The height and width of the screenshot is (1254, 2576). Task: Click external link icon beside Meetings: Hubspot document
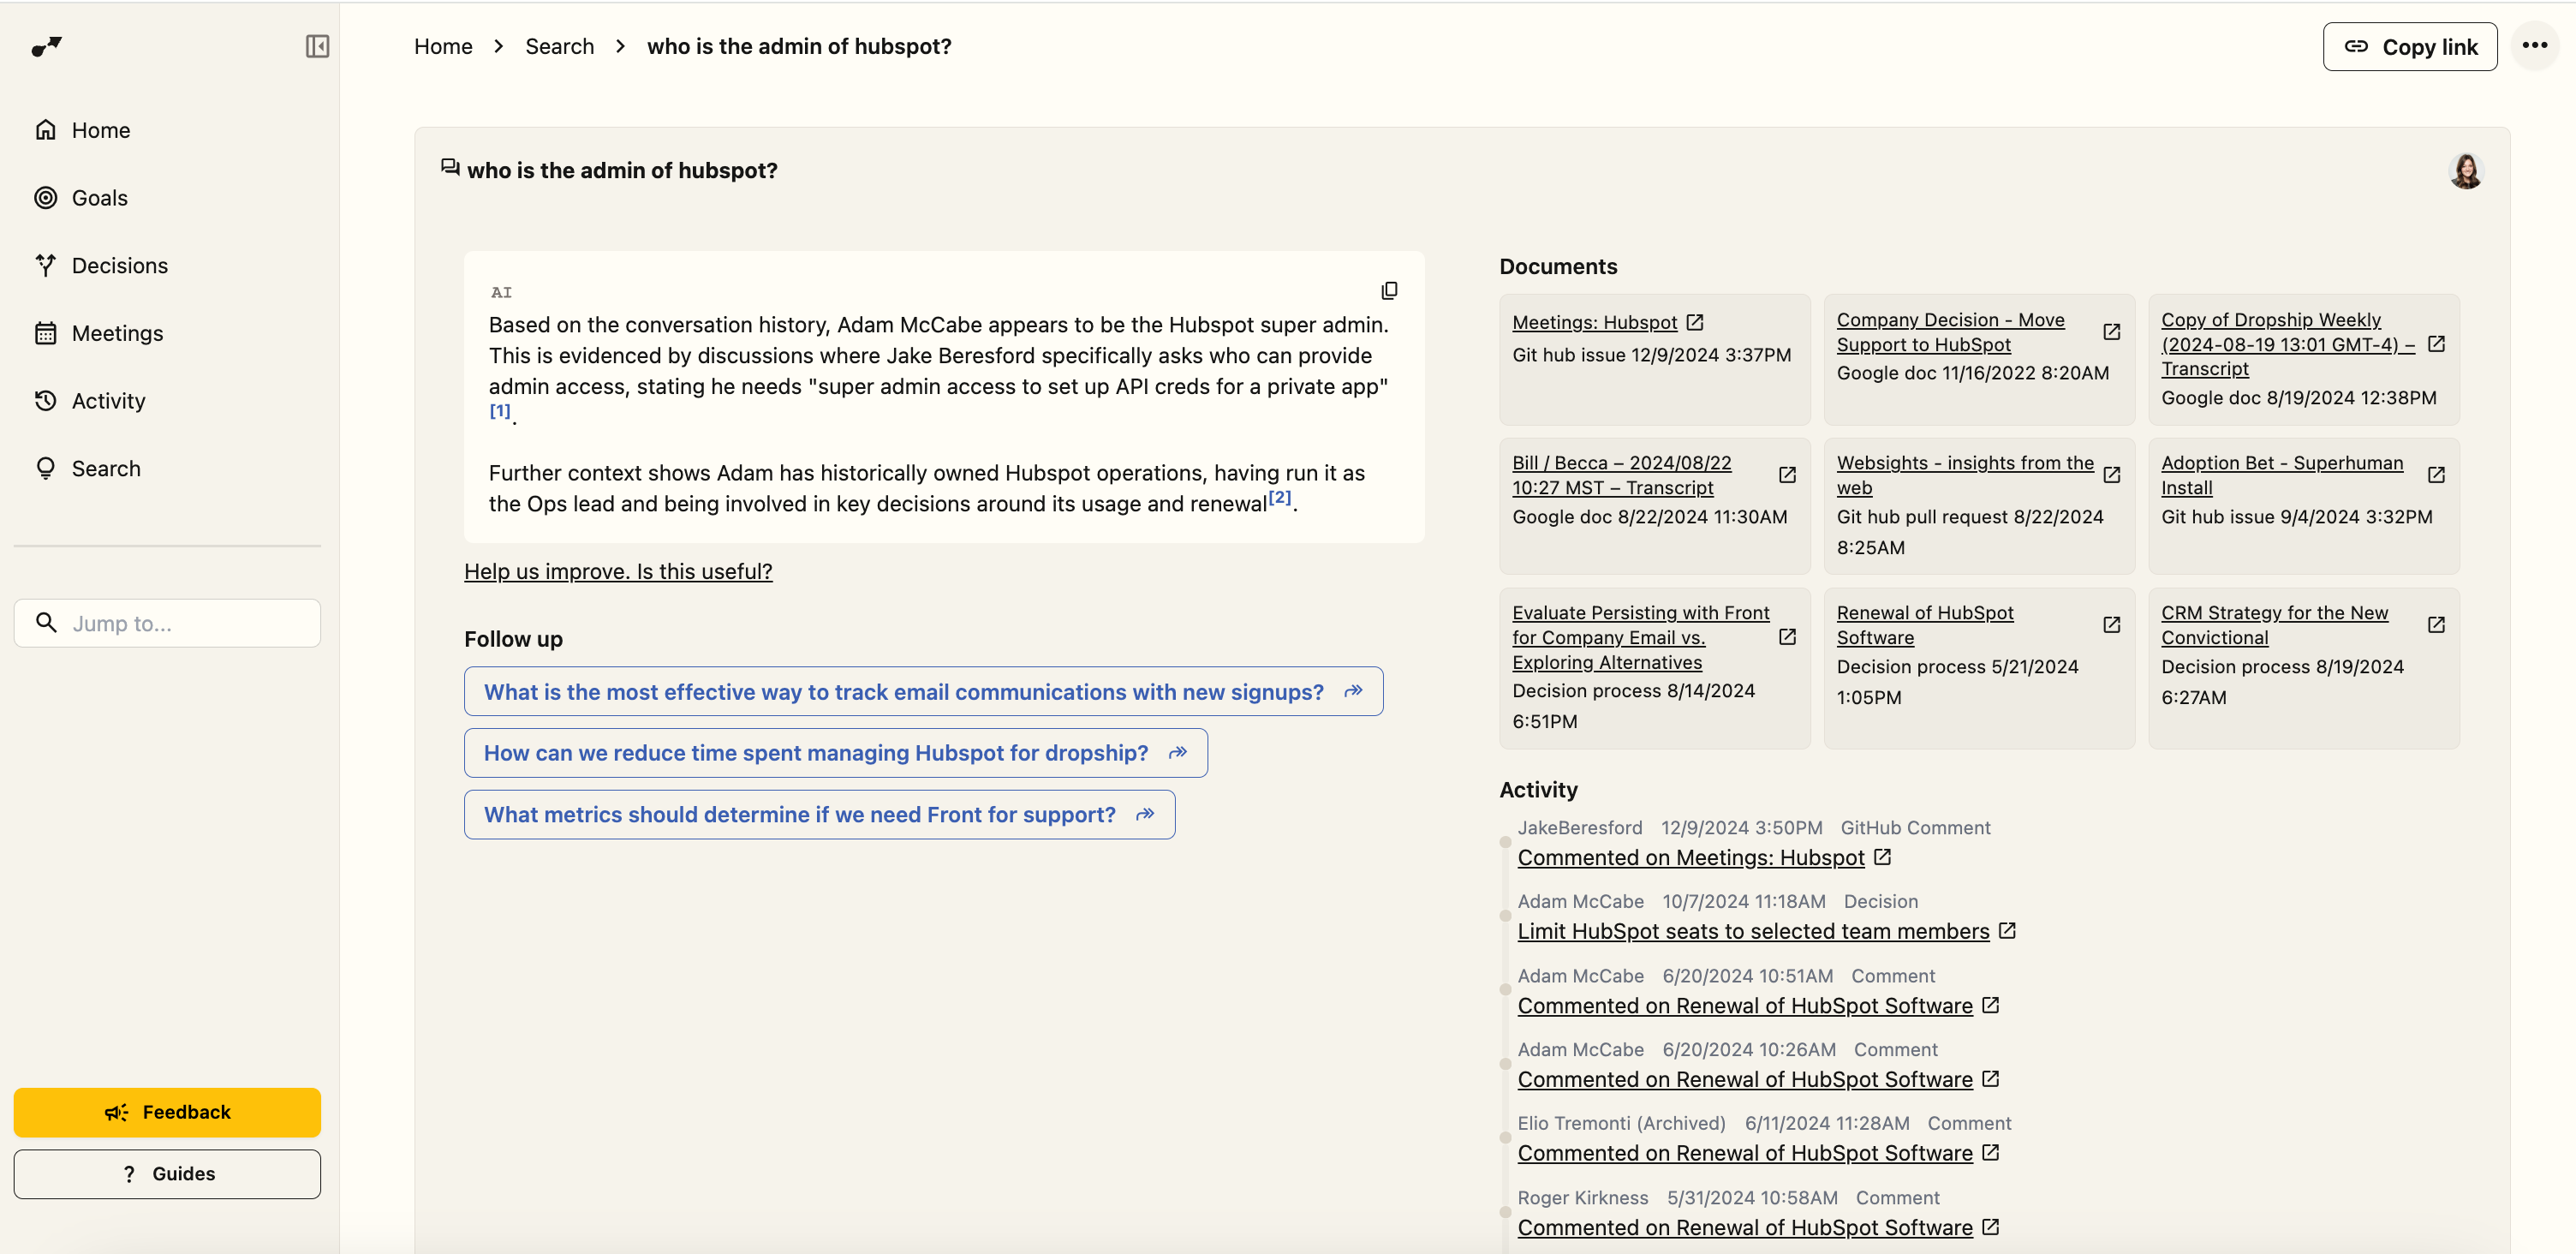[1694, 322]
